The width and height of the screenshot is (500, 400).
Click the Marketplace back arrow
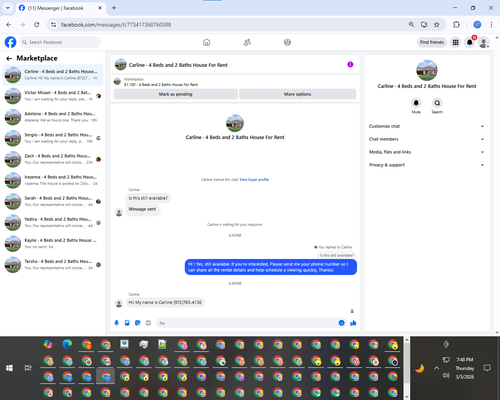click(9, 58)
